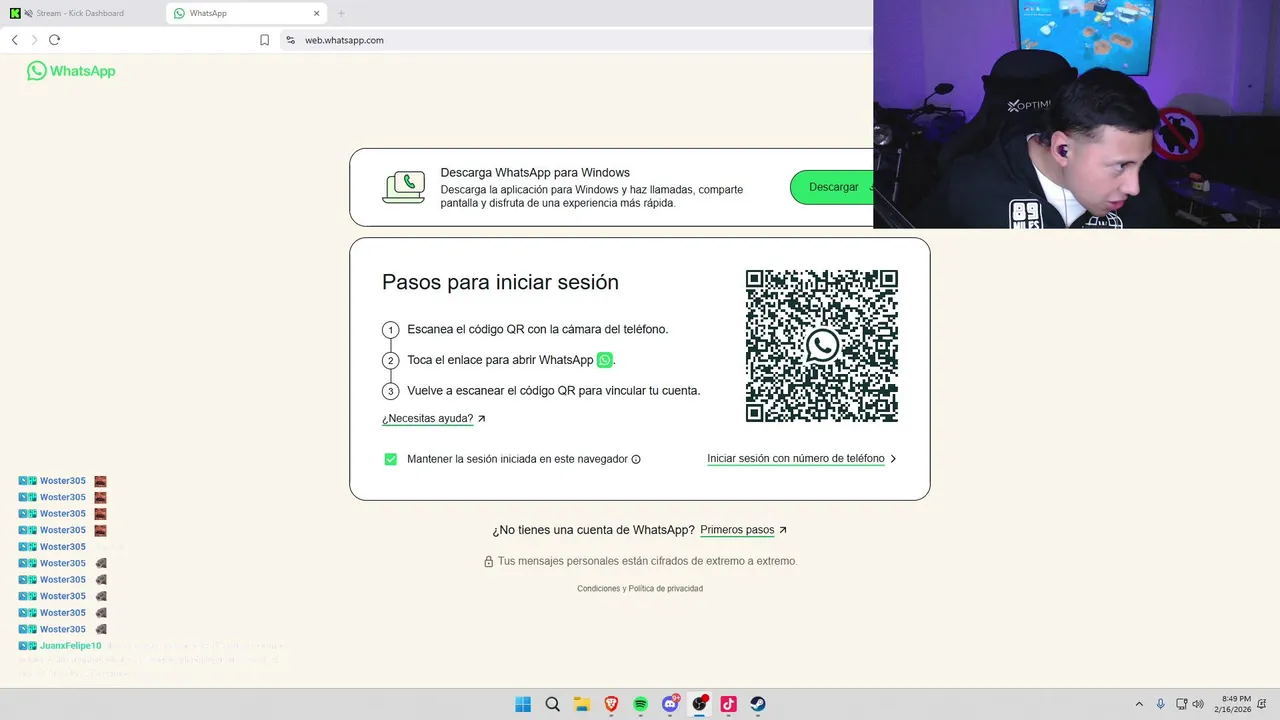The width and height of the screenshot is (1280, 720).
Task: Select the WhatsApp browser tab
Action: tap(245, 13)
